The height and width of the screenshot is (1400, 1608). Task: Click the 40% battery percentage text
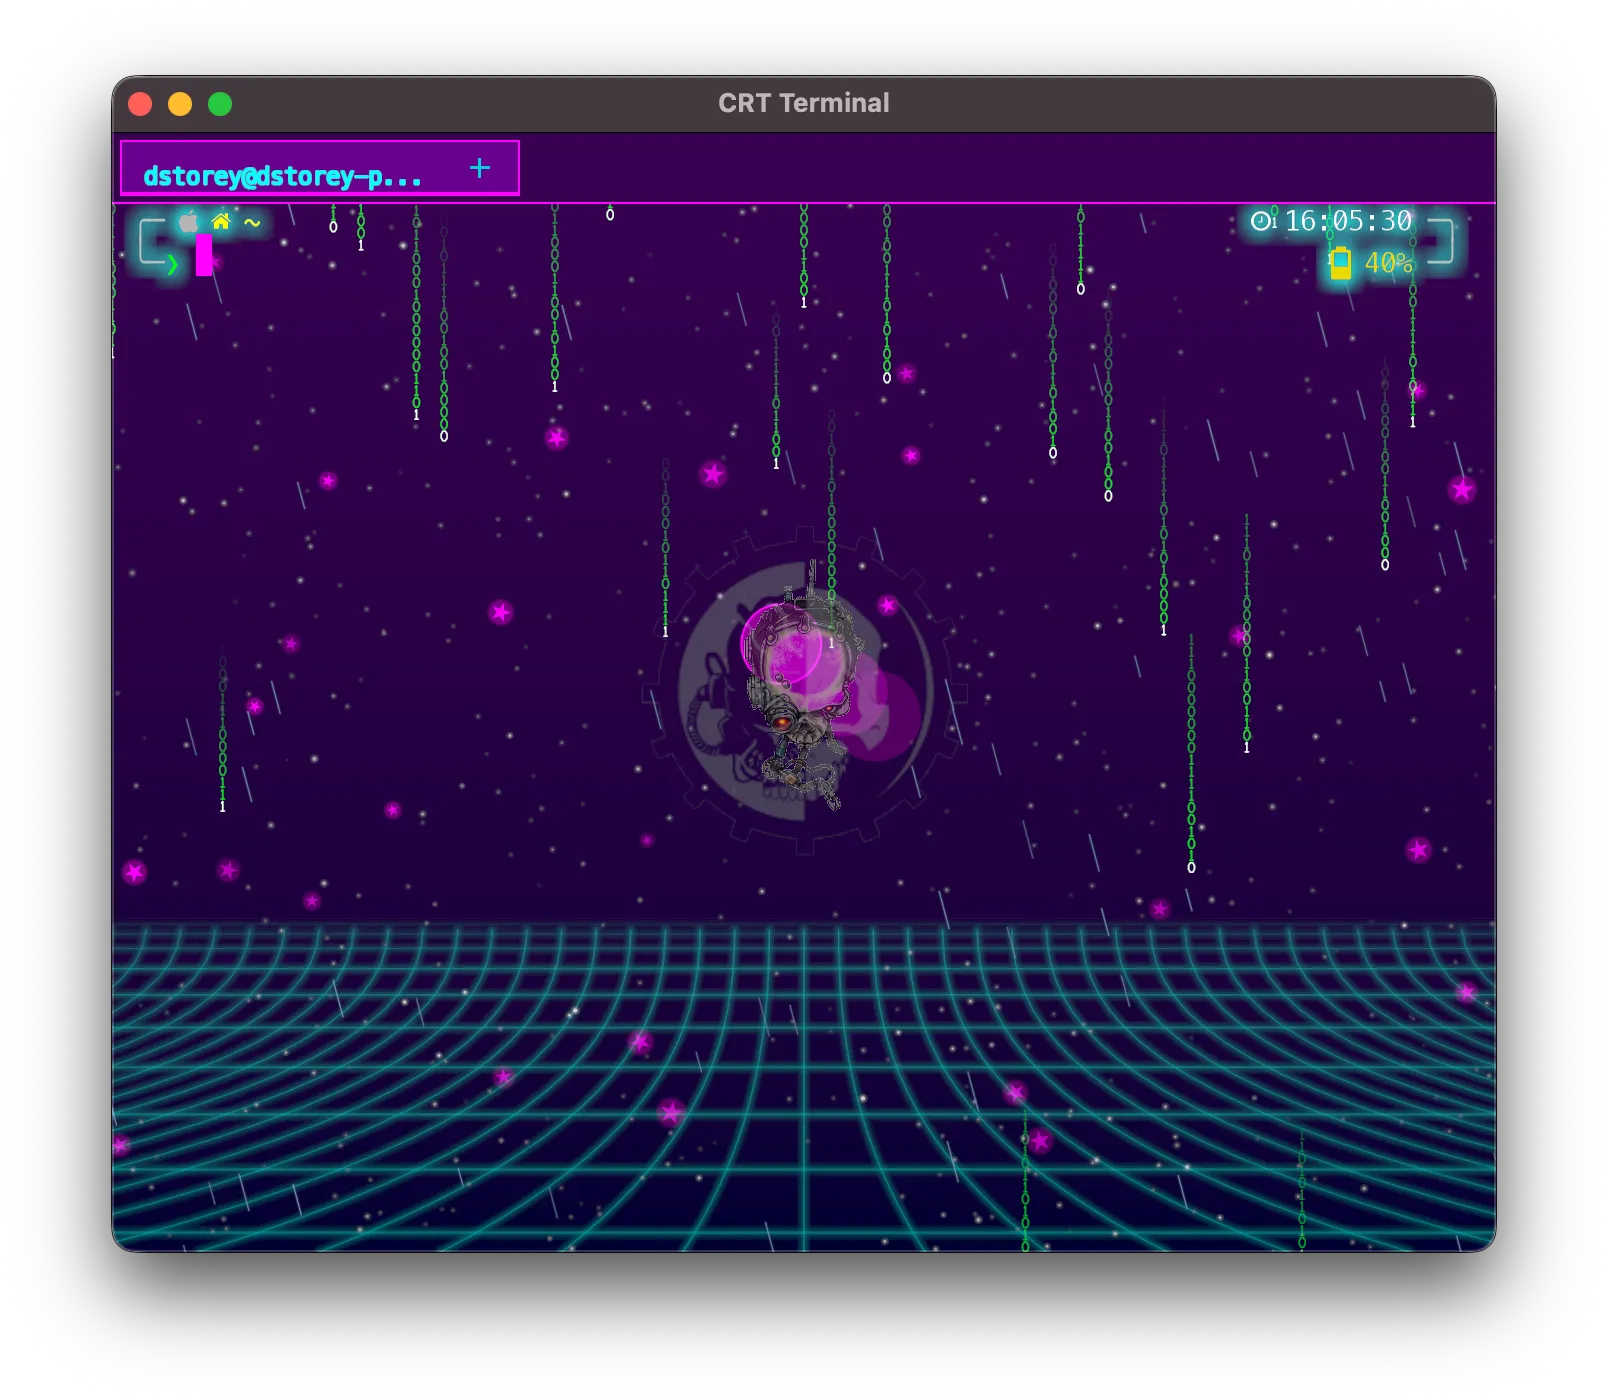(x=1388, y=263)
